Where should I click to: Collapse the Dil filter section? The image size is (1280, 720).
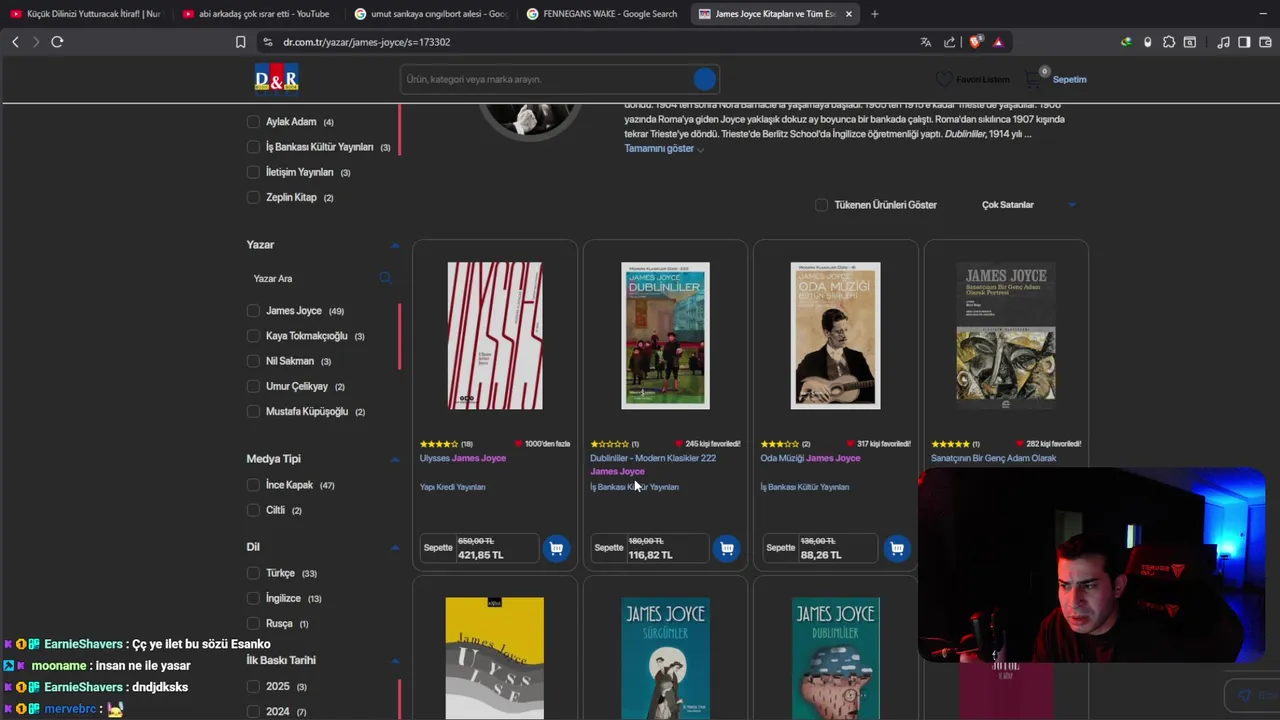394,547
